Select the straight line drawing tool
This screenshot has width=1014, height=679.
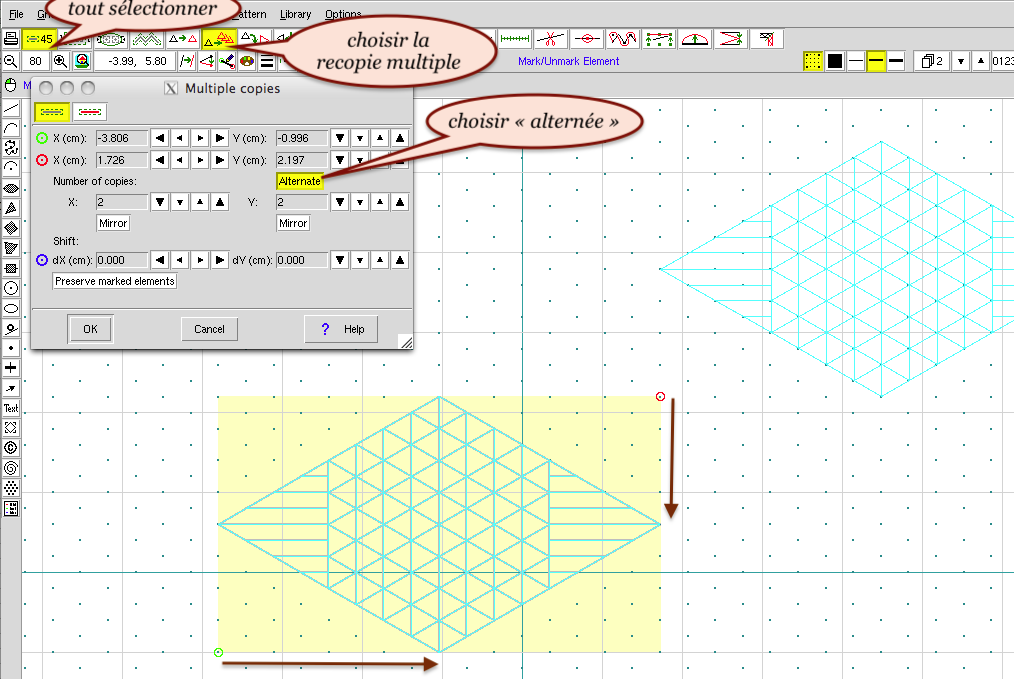coord(11,108)
